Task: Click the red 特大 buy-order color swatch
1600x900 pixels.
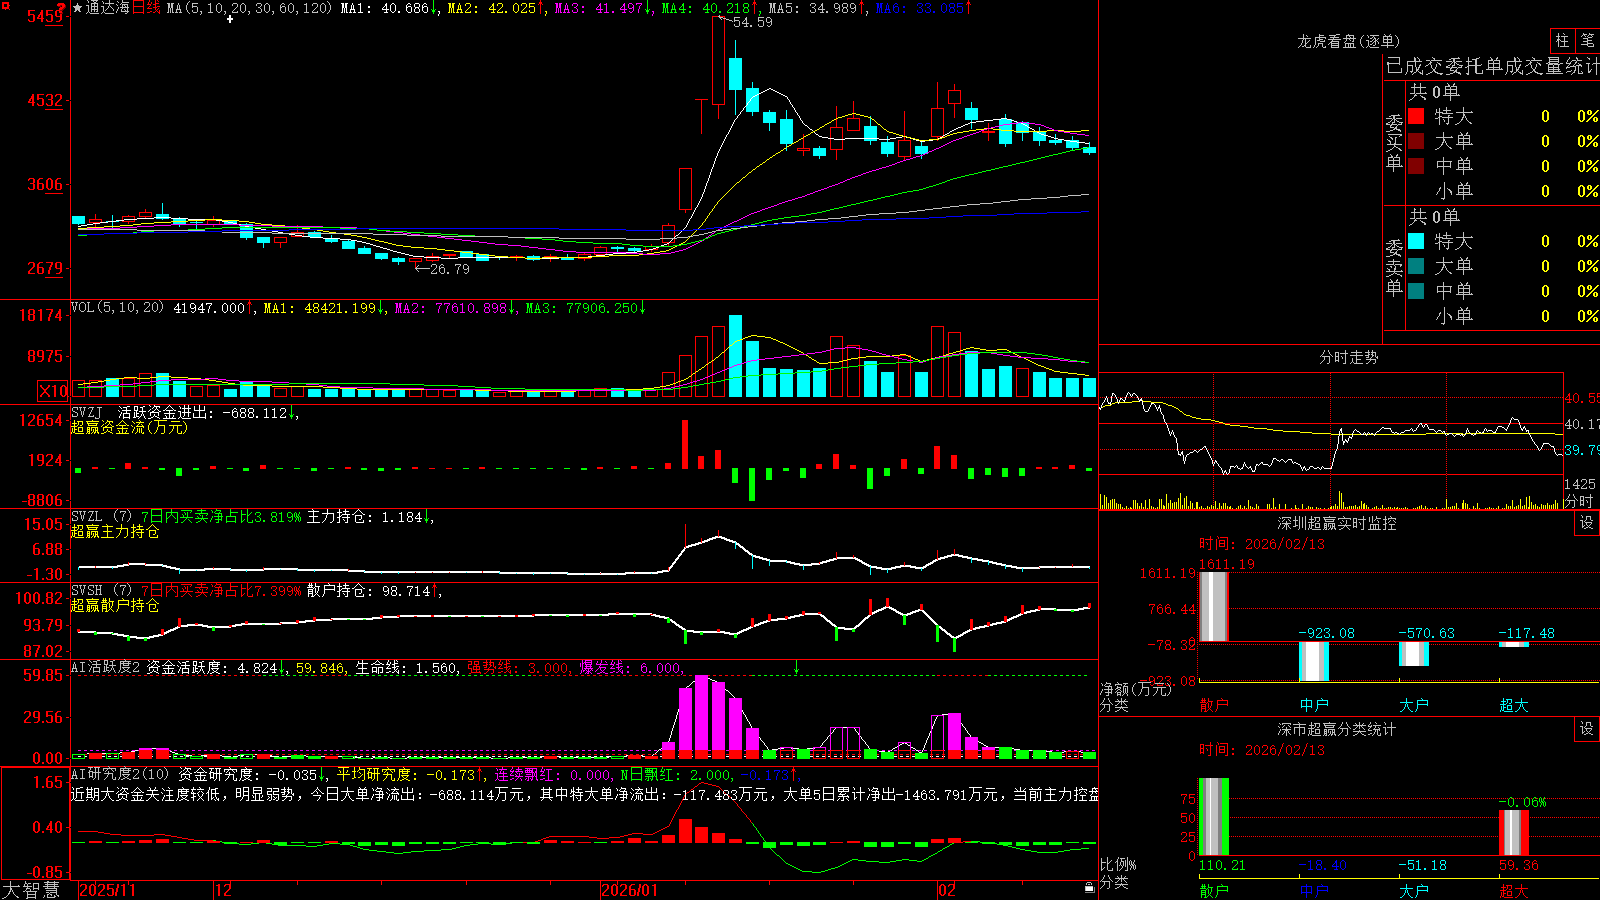Action: click(x=1416, y=116)
